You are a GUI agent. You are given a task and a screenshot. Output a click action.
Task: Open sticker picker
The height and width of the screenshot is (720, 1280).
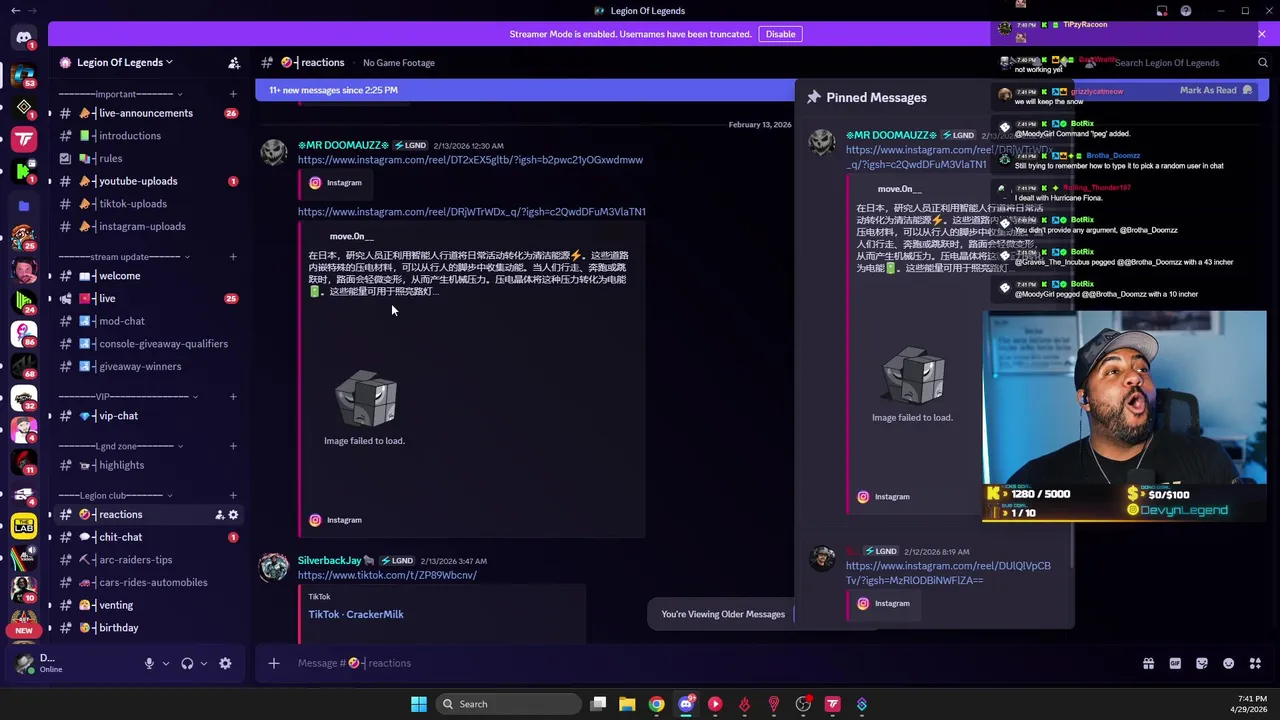pyautogui.click(x=1202, y=663)
